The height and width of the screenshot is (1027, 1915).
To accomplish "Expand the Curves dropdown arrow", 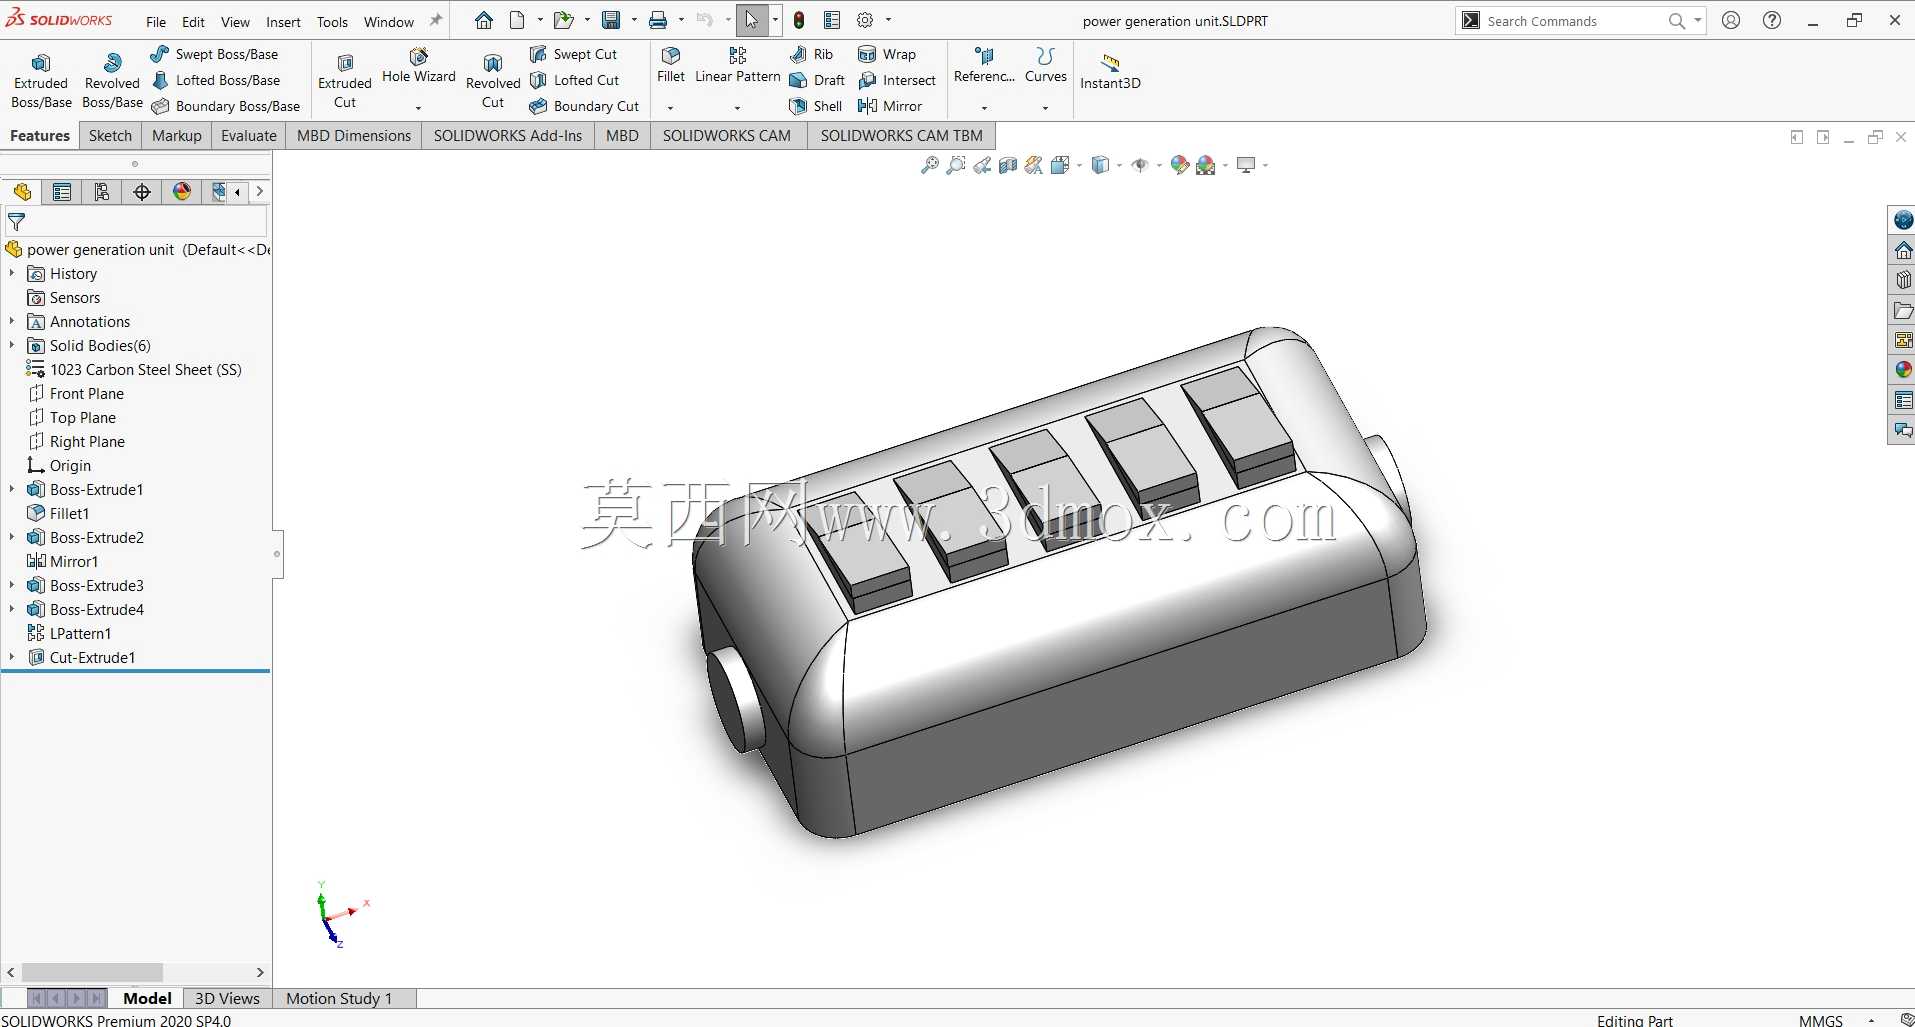I will click(x=1045, y=108).
